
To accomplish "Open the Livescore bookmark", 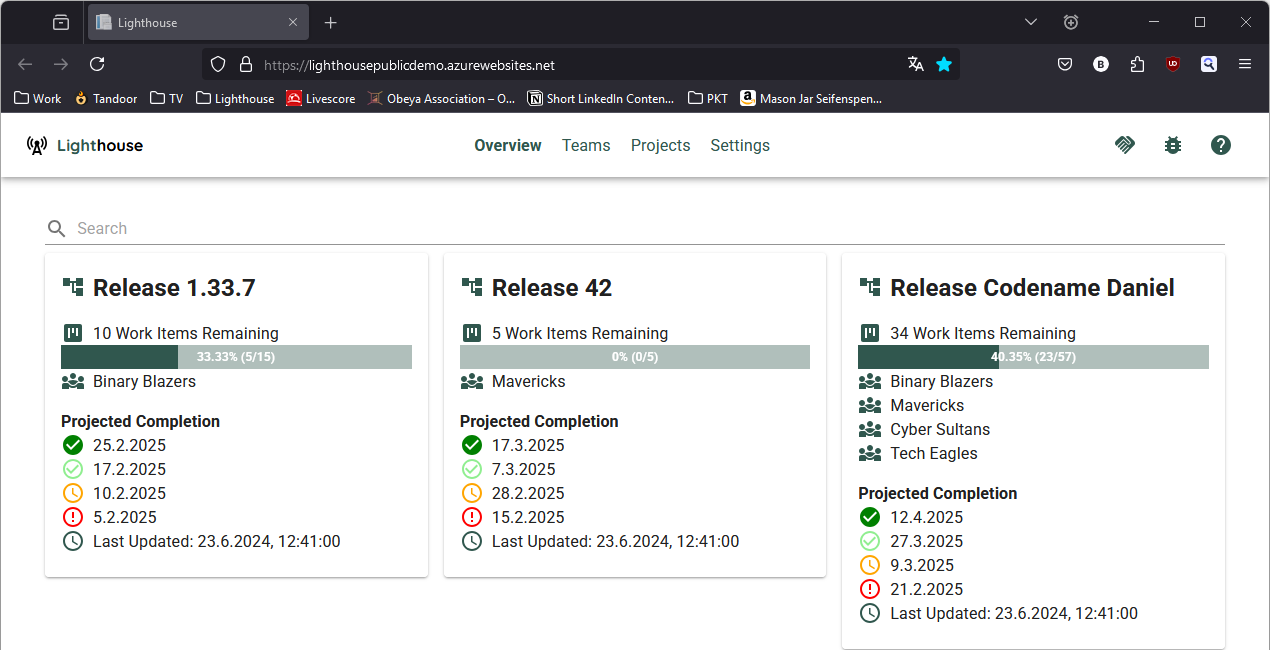I will (x=320, y=98).
